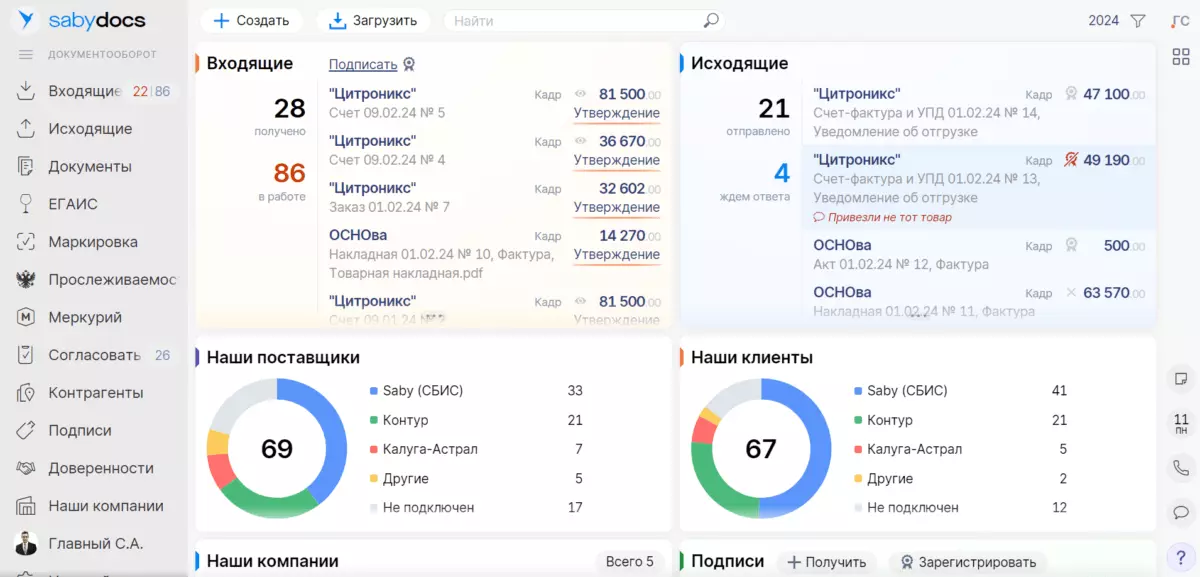Open Утверждение status for Заказ № 7
This screenshot has width=1200, height=577.
(x=616, y=207)
